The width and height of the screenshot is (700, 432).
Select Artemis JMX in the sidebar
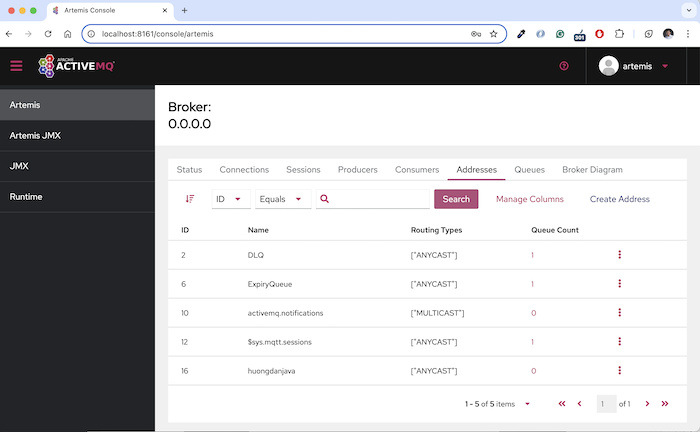pos(77,135)
